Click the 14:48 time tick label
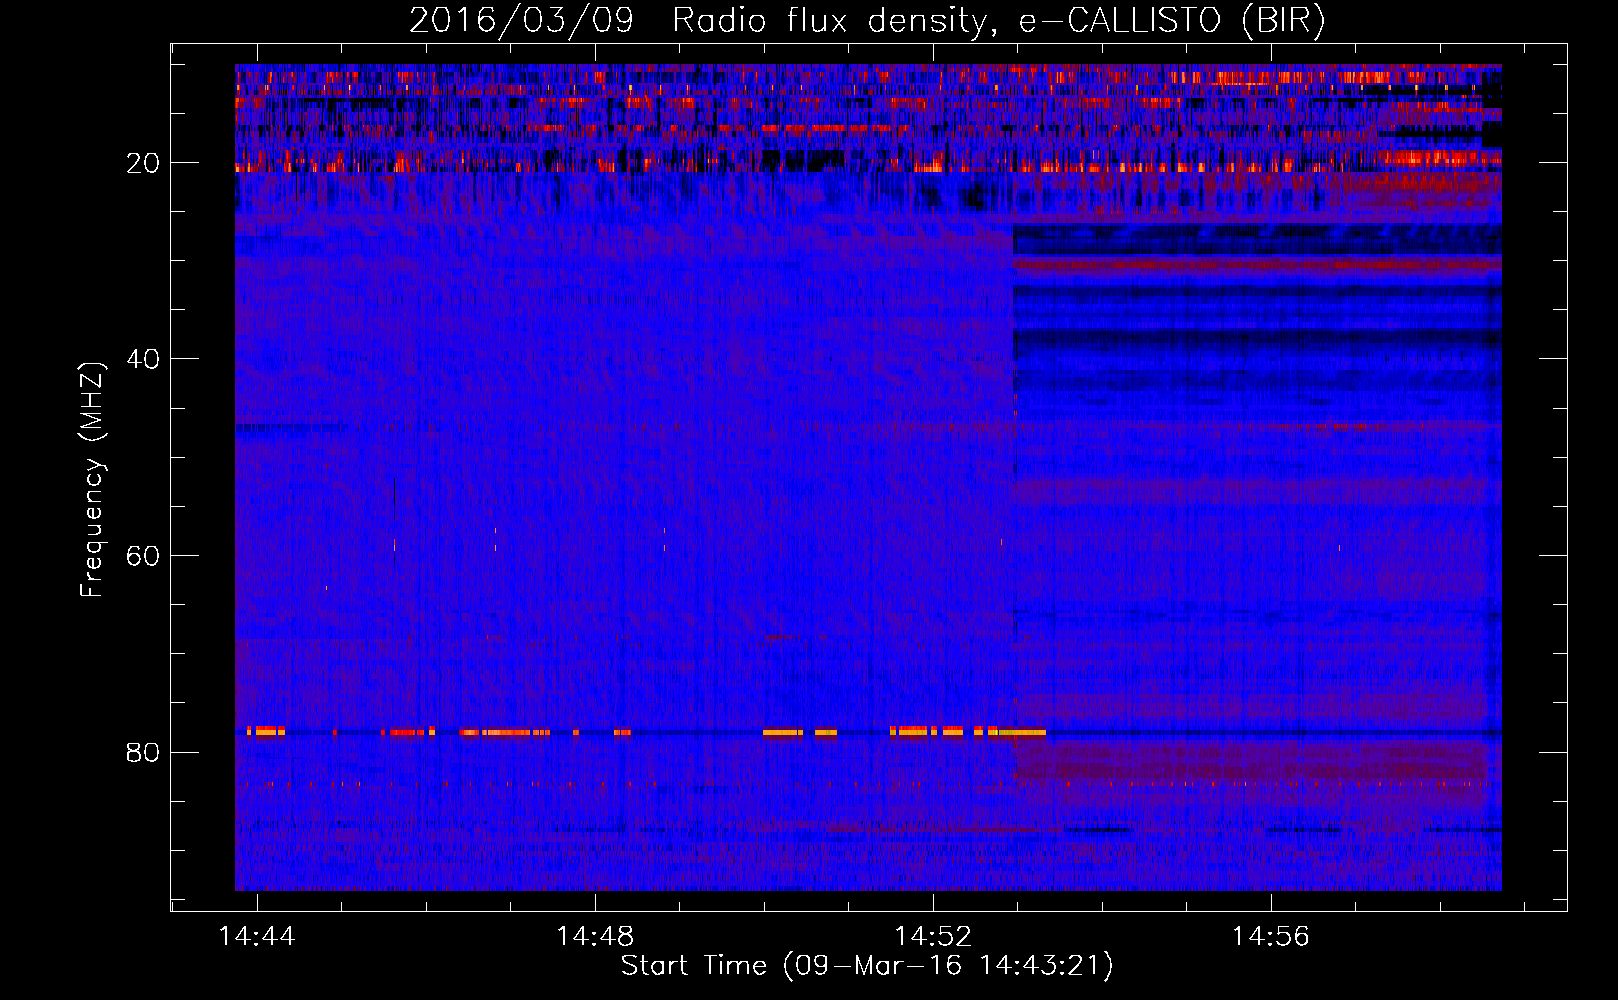The width and height of the screenshot is (1618, 1000). tap(595, 937)
